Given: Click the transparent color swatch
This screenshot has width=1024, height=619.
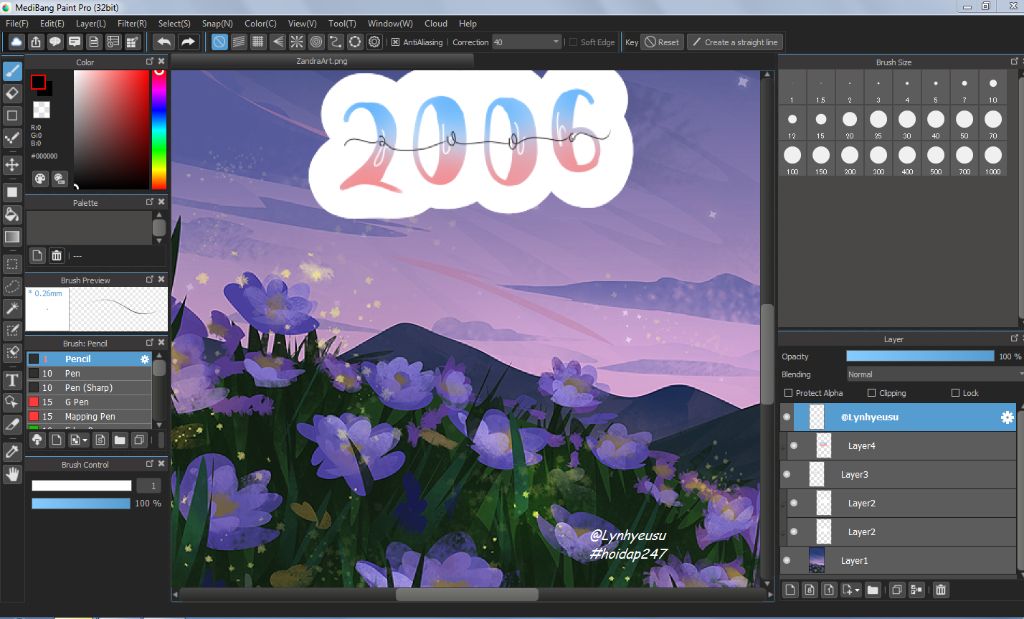Looking at the screenshot, I should pyautogui.click(x=41, y=109).
